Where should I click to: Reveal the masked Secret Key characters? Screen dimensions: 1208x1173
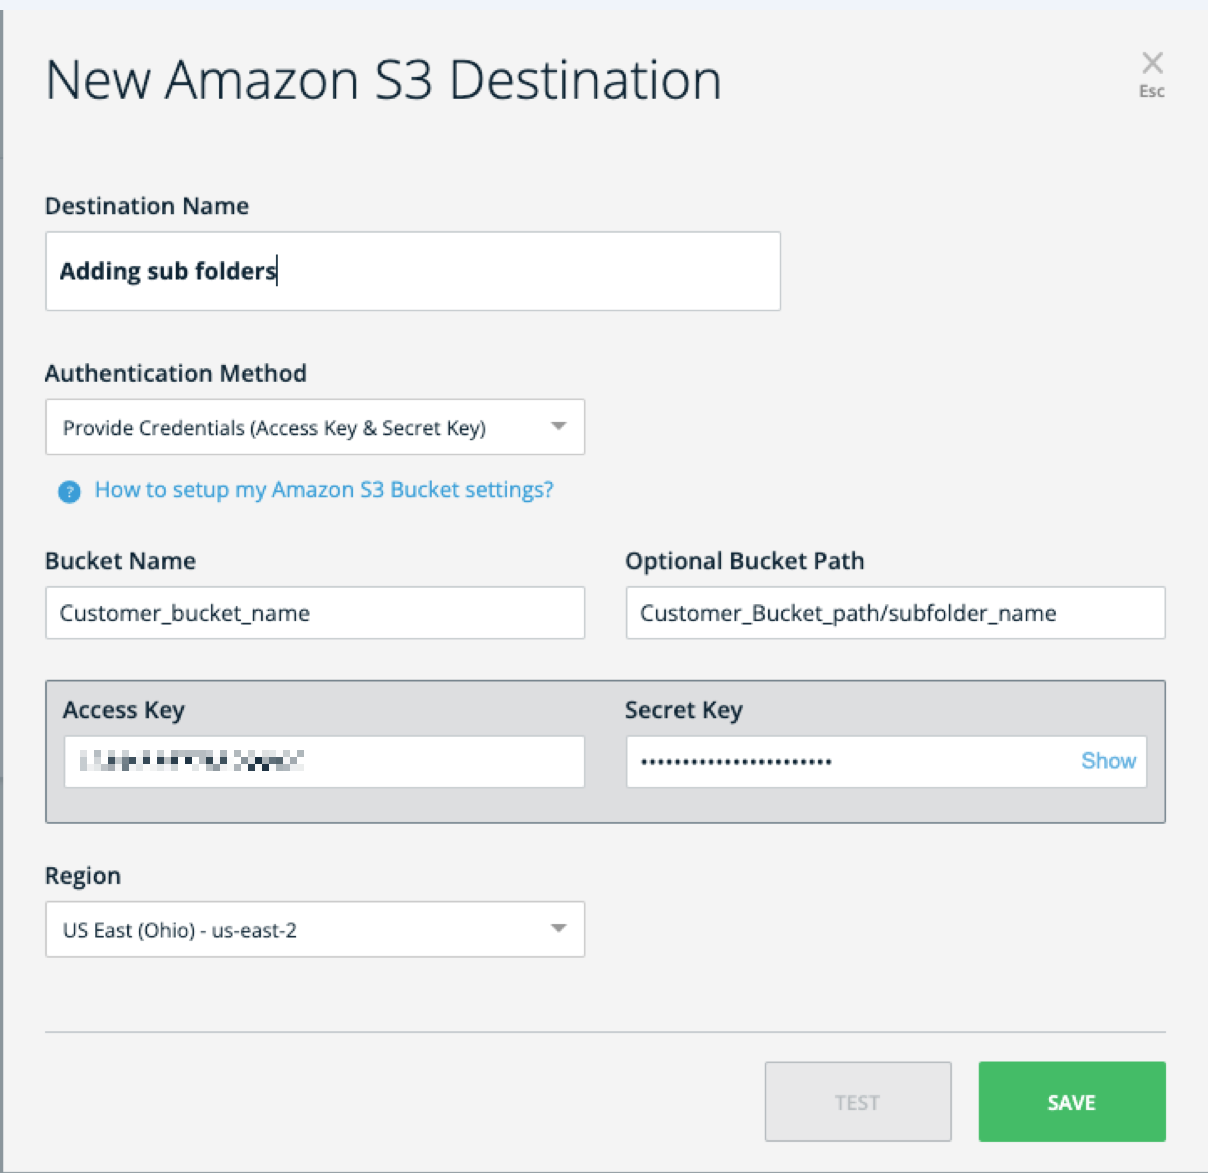pyautogui.click(x=1108, y=760)
